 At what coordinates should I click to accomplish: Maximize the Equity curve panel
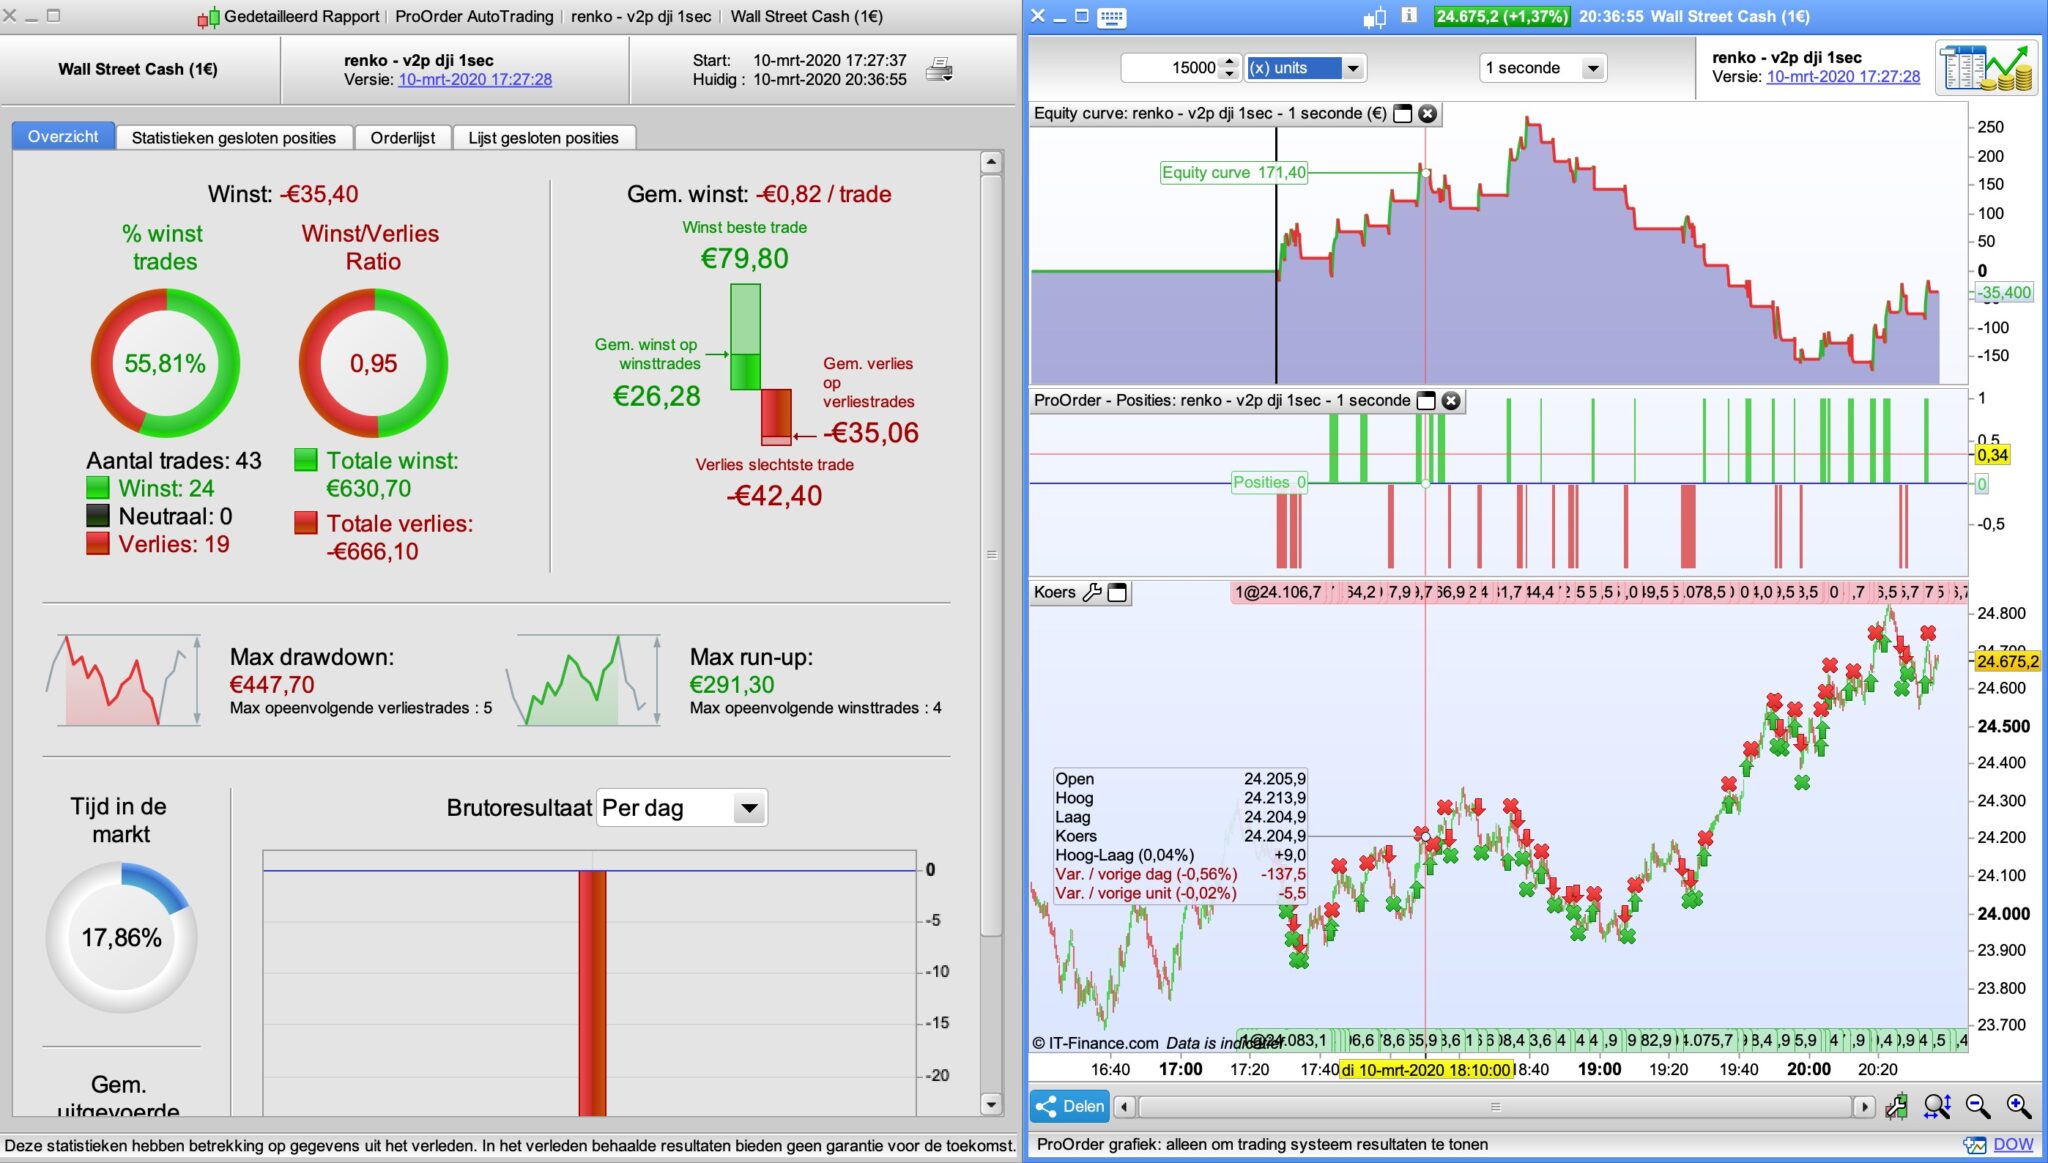[1403, 113]
